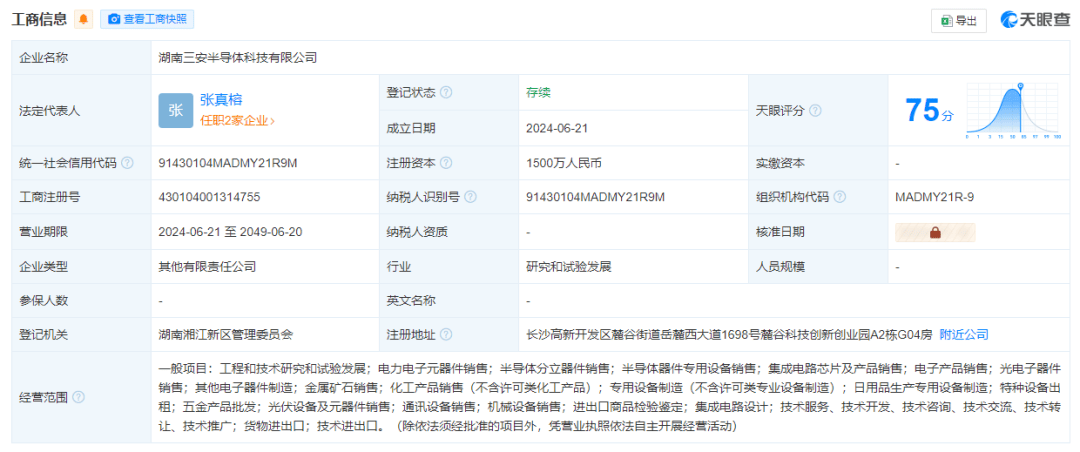The height and width of the screenshot is (452, 1080).
Task: Click help icon beside 注册地址
Action: [446, 335]
